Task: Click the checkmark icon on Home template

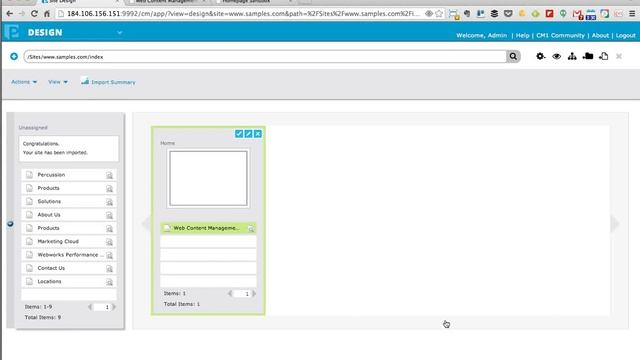Action: tap(239, 133)
